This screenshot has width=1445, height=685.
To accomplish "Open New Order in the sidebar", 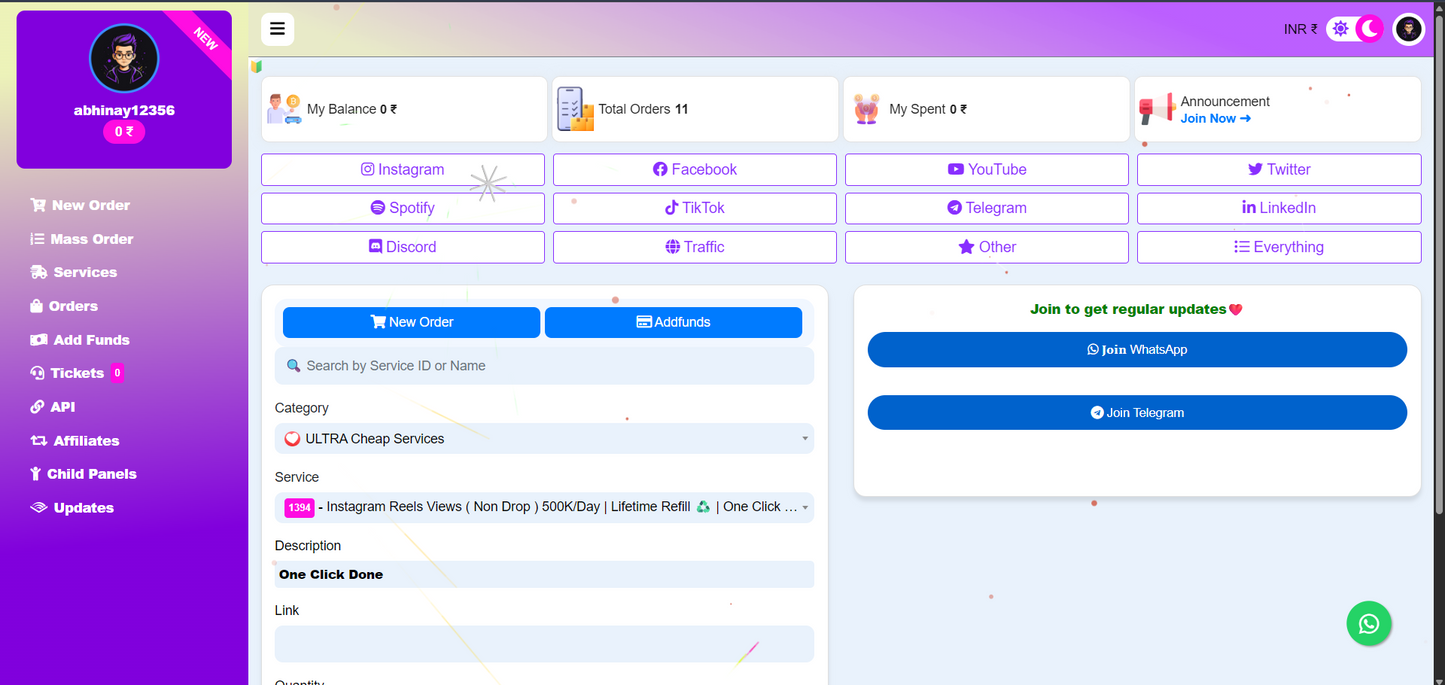I will (x=80, y=205).
